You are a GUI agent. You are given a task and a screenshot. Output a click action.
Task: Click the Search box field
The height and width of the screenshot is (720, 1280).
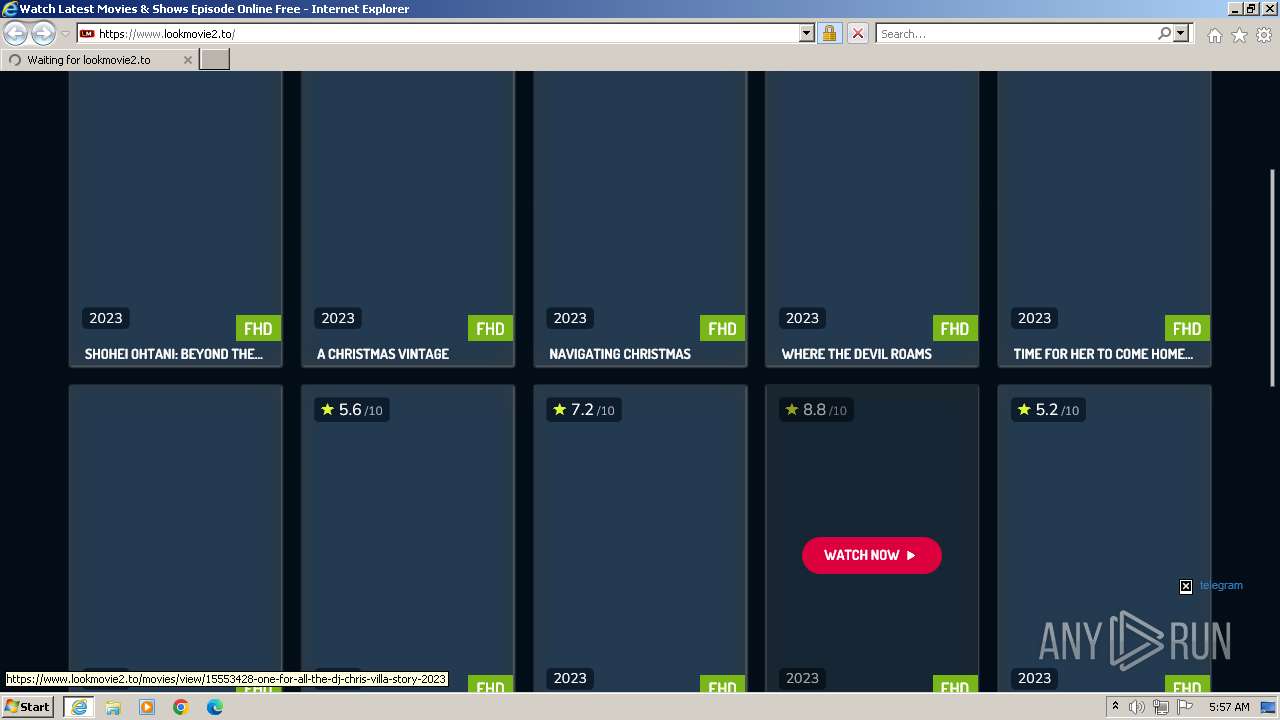[1016, 33]
